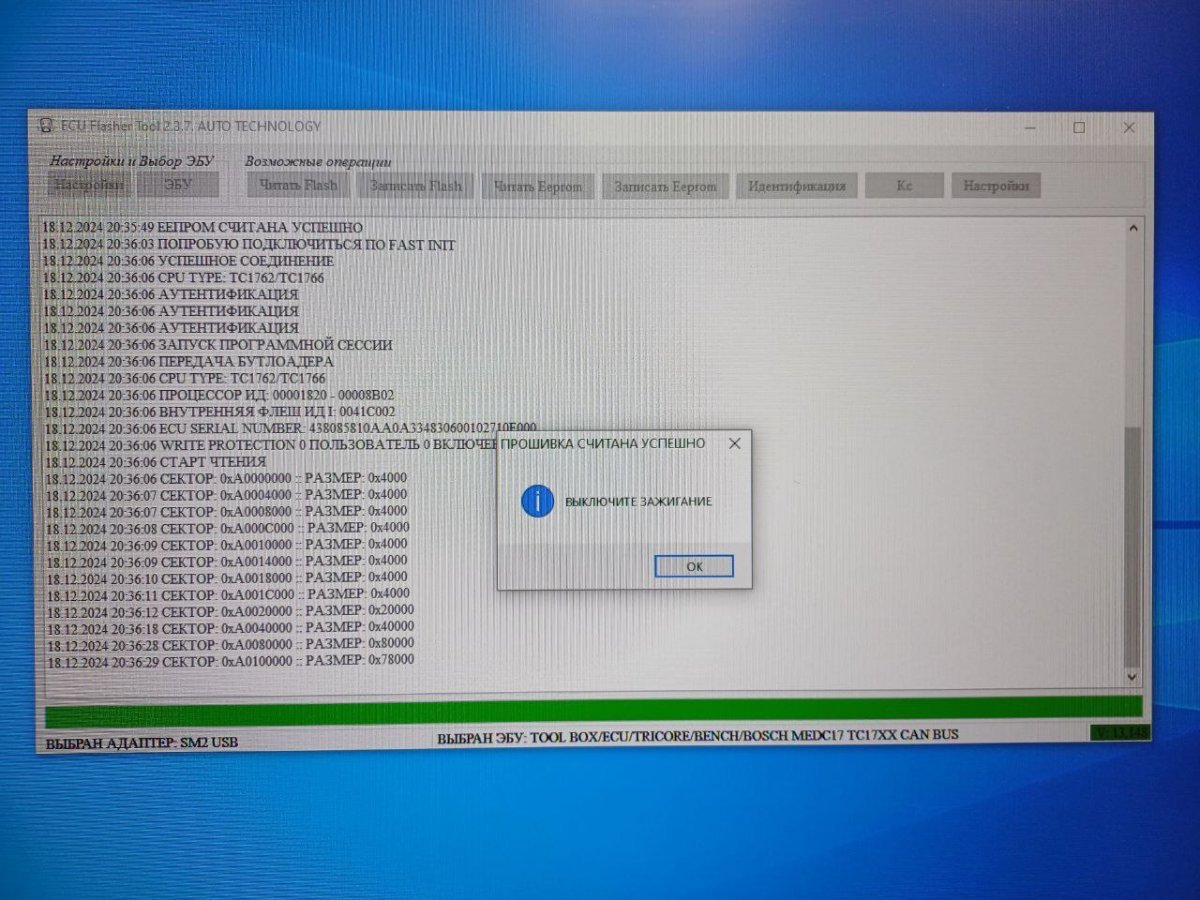Click the Читать Flash button
Image resolution: width=1200 pixels, height=900 pixels.
298,186
